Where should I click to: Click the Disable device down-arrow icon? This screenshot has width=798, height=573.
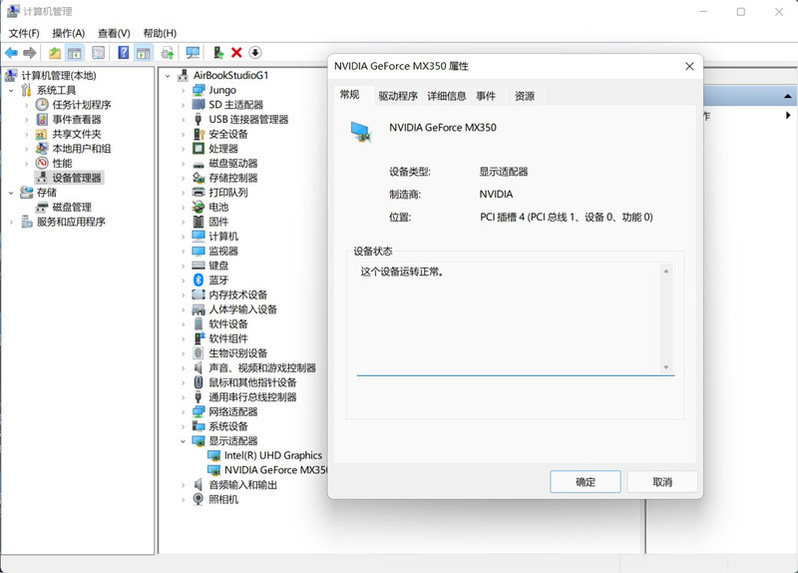coord(255,52)
